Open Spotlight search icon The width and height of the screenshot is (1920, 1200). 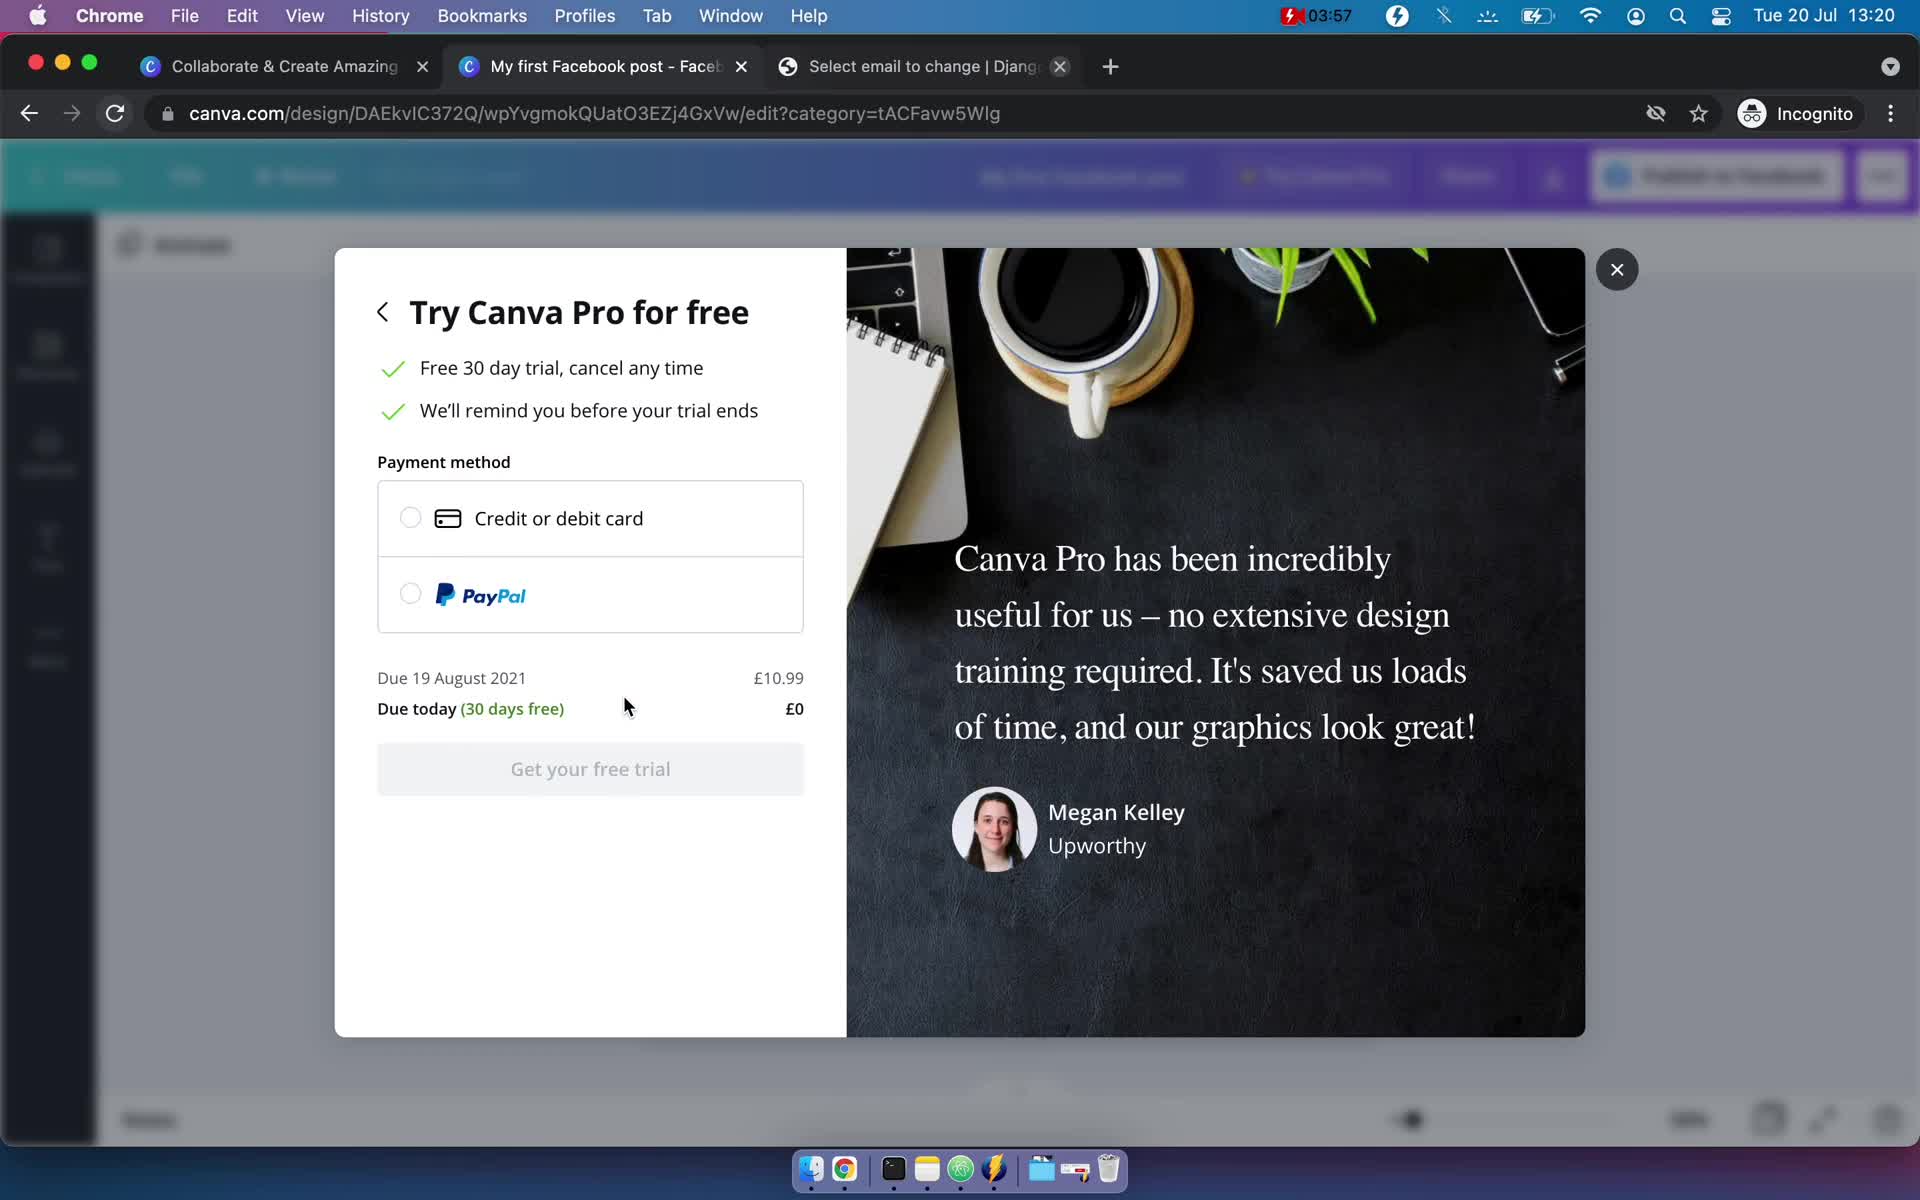tap(1678, 16)
